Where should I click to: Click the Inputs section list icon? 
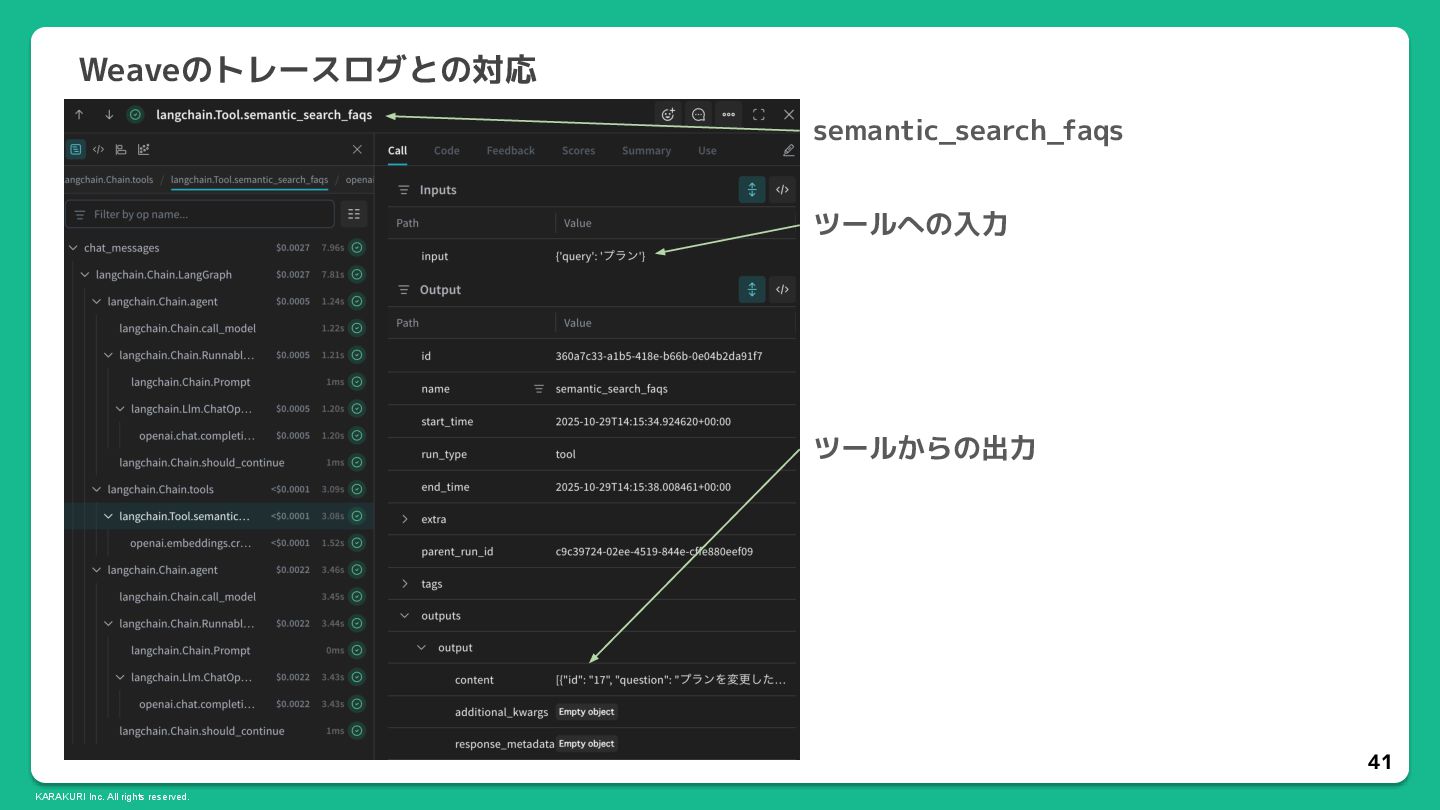click(404, 190)
